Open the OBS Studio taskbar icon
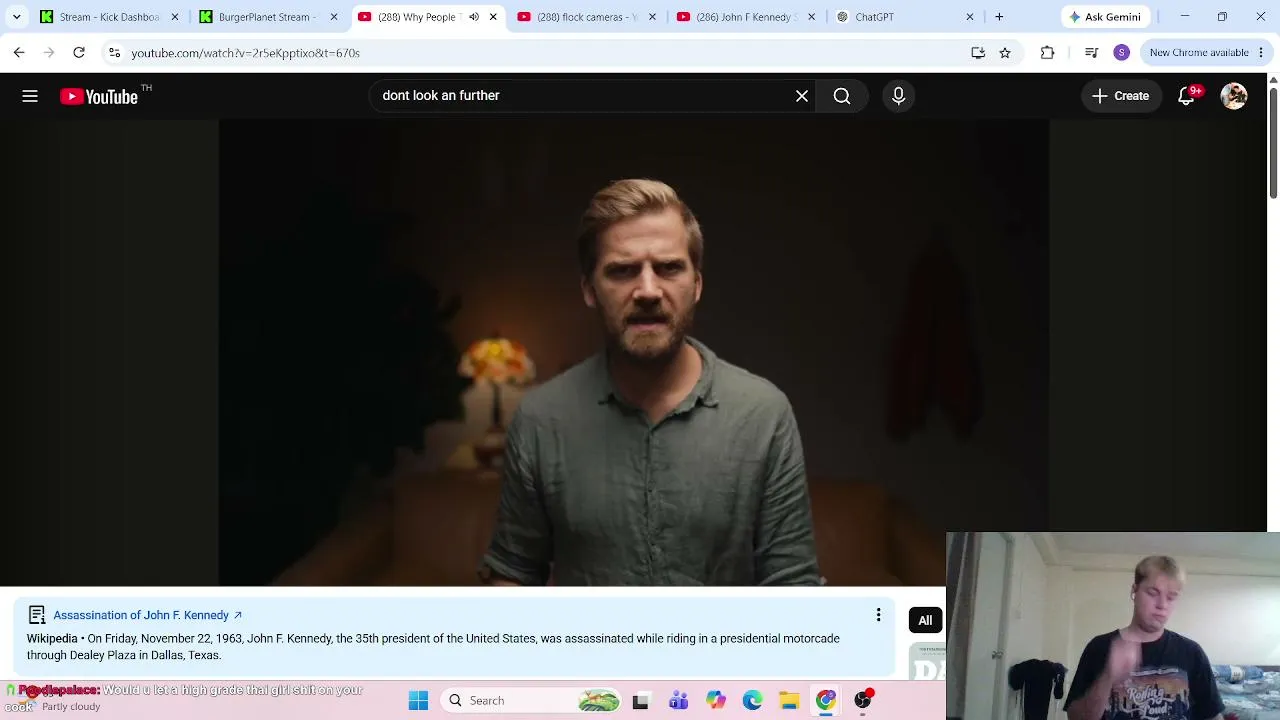Image resolution: width=1280 pixels, height=720 pixels. pyautogui.click(x=863, y=701)
